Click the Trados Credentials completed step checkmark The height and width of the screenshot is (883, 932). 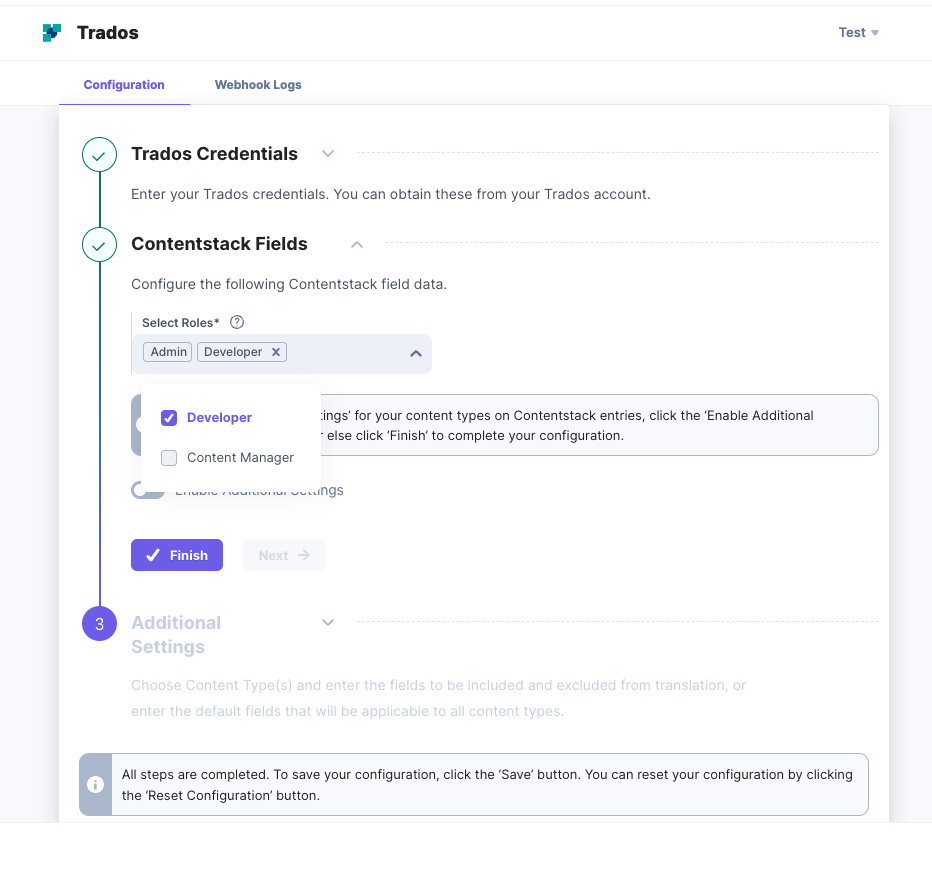pos(99,154)
